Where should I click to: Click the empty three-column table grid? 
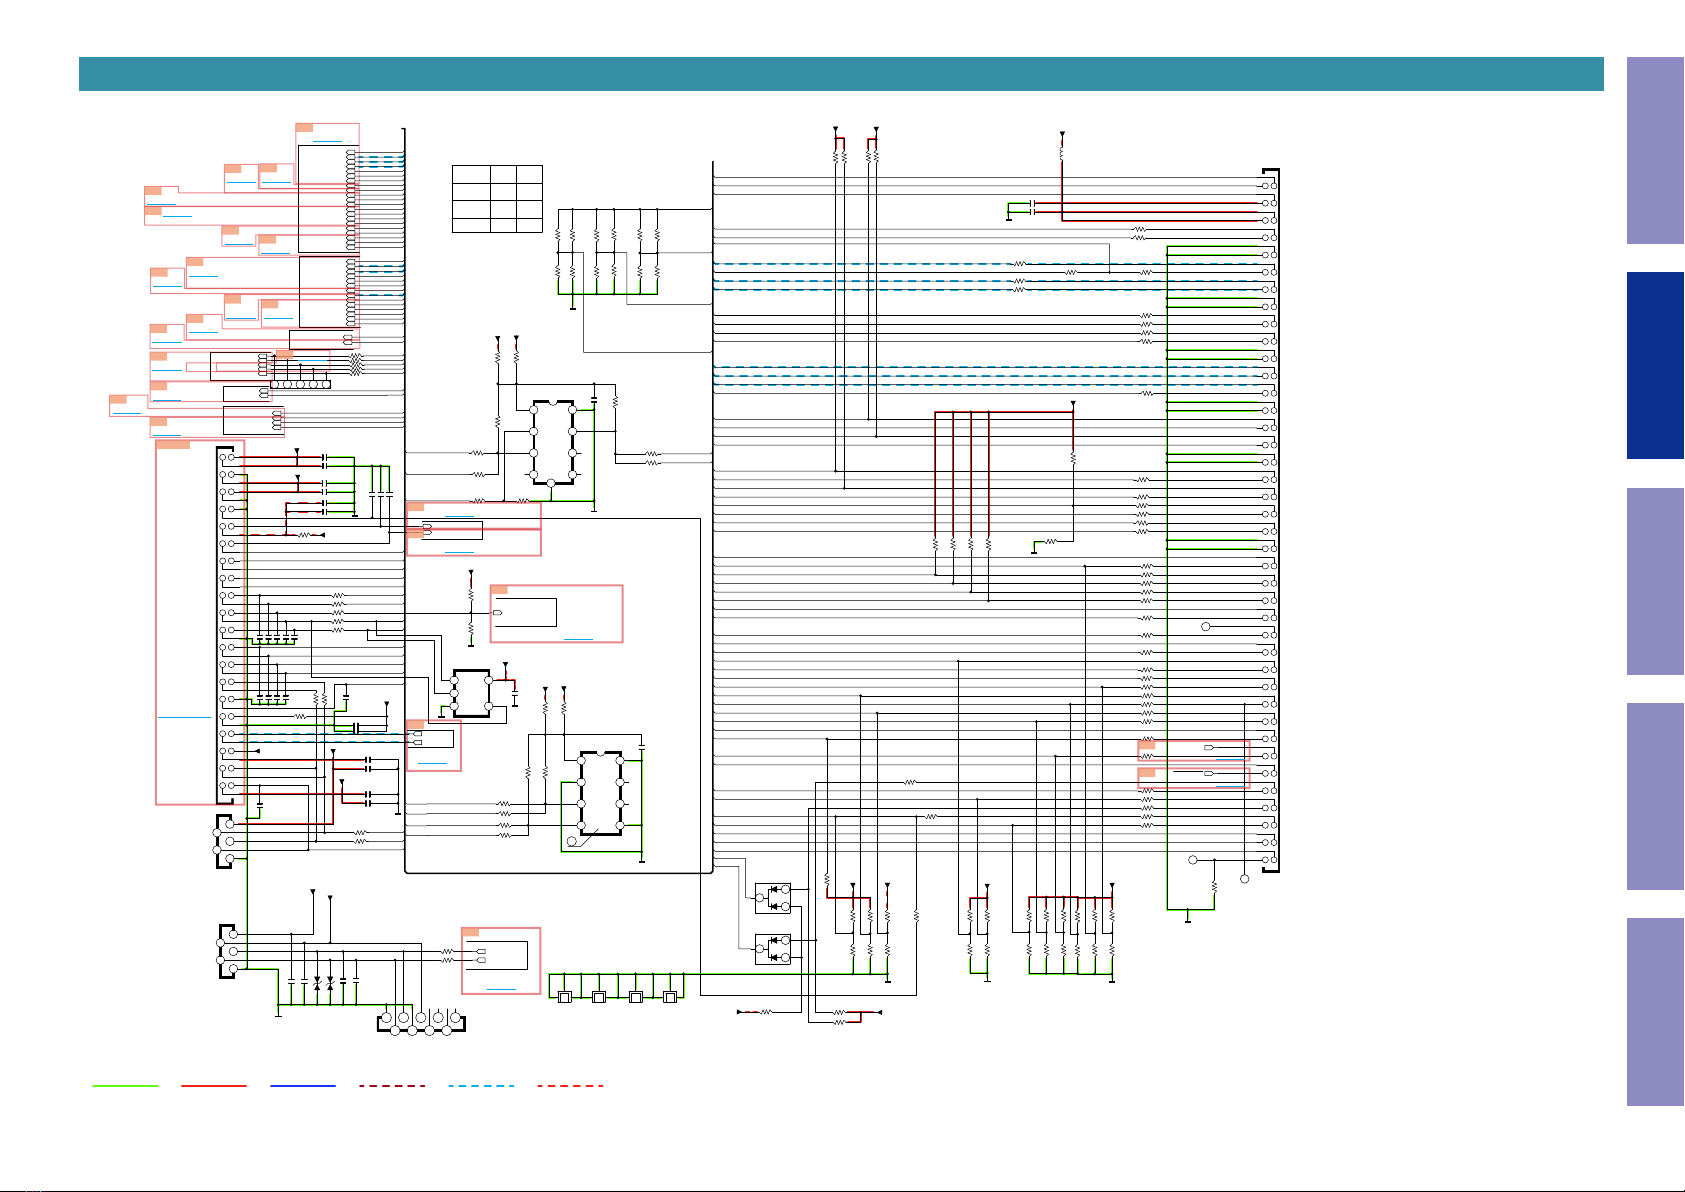pyautogui.click(x=497, y=199)
